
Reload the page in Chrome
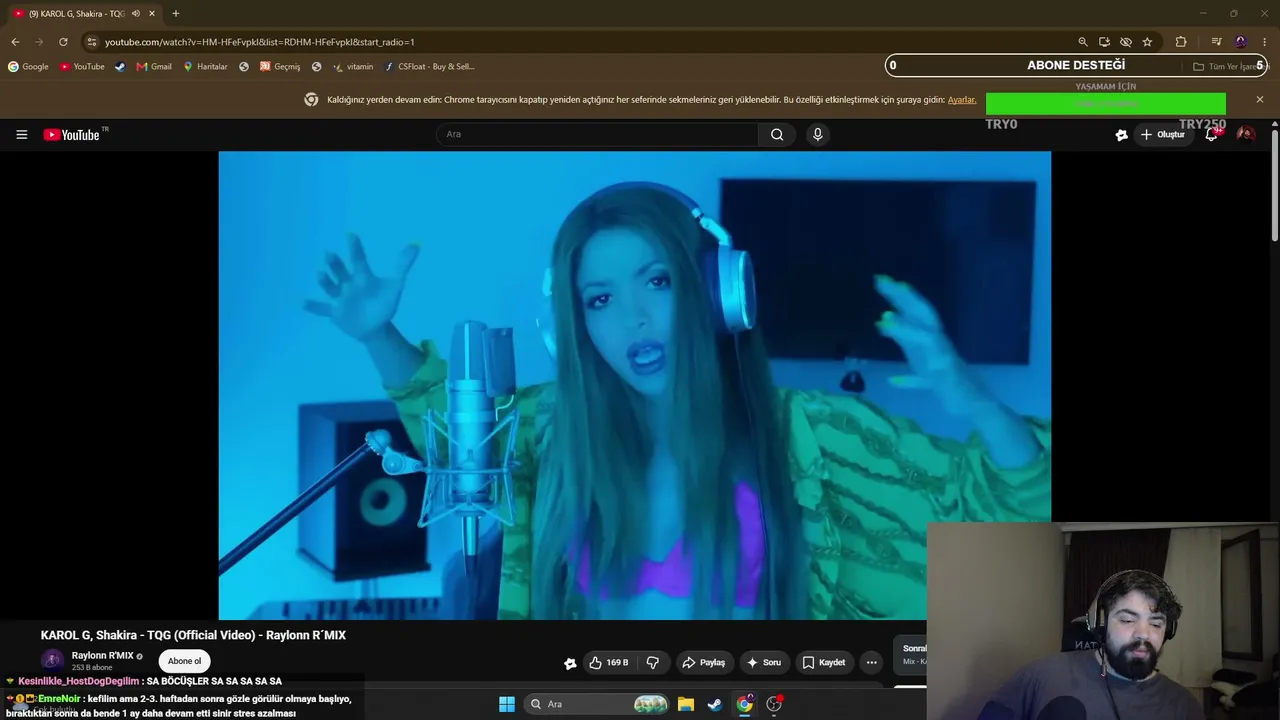click(63, 42)
